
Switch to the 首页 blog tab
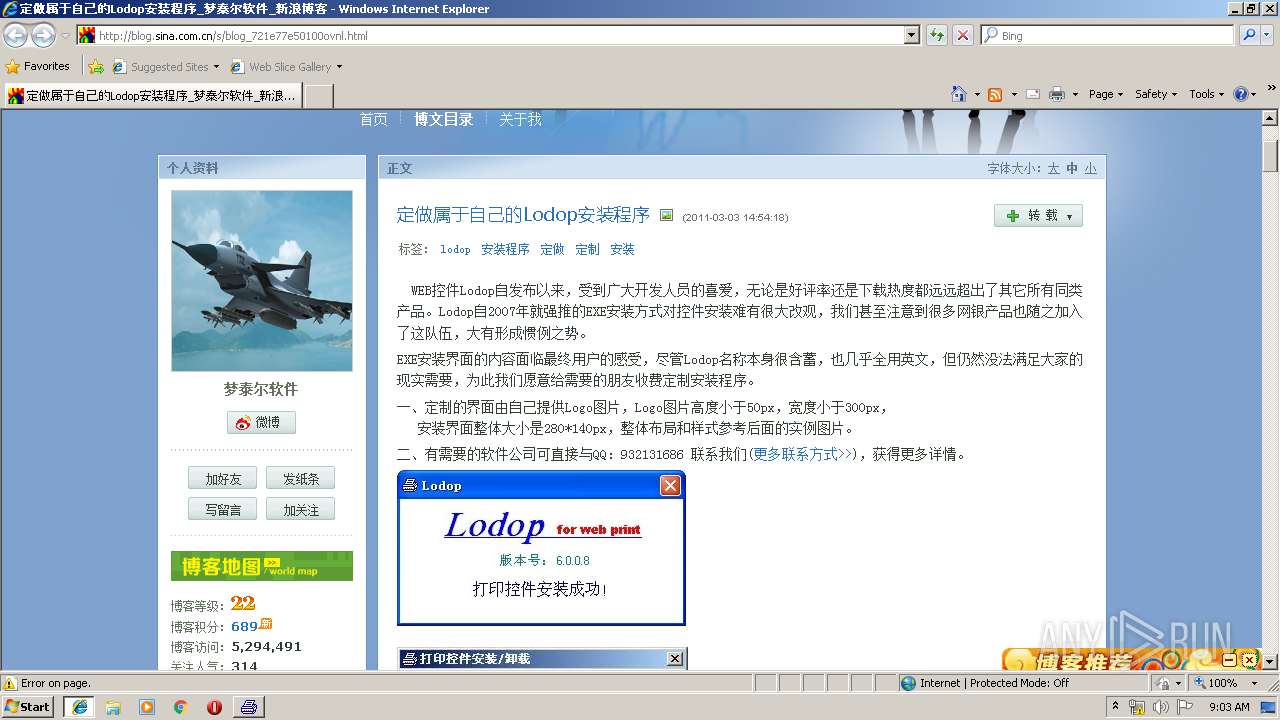pos(373,119)
